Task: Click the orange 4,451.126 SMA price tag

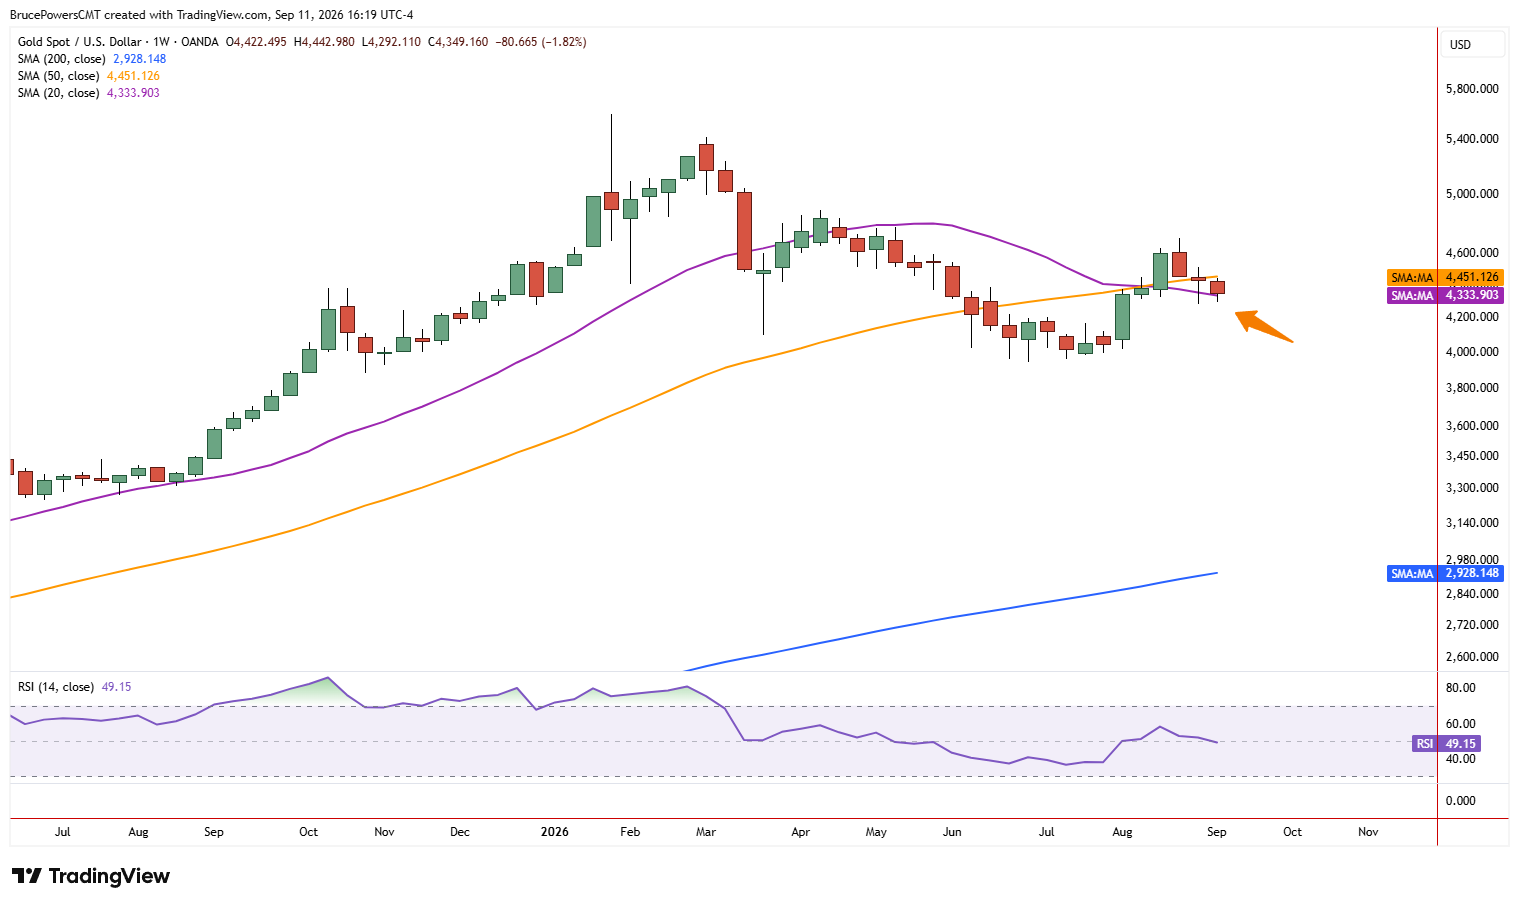Action: pos(1445,277)
